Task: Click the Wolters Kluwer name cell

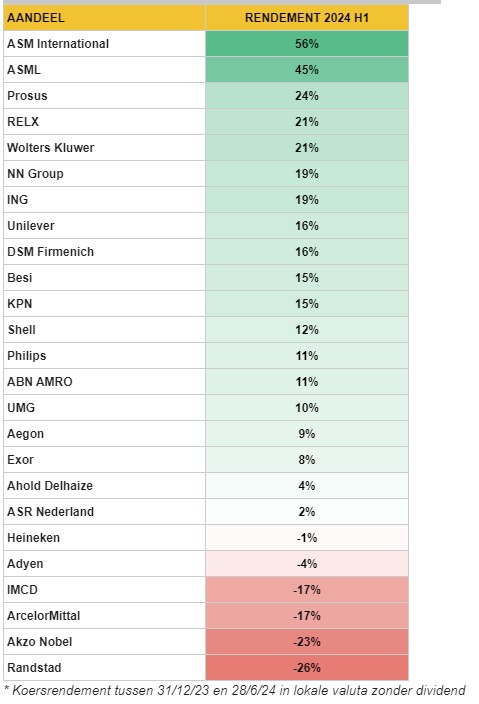Action: click(x=104, y=148)
